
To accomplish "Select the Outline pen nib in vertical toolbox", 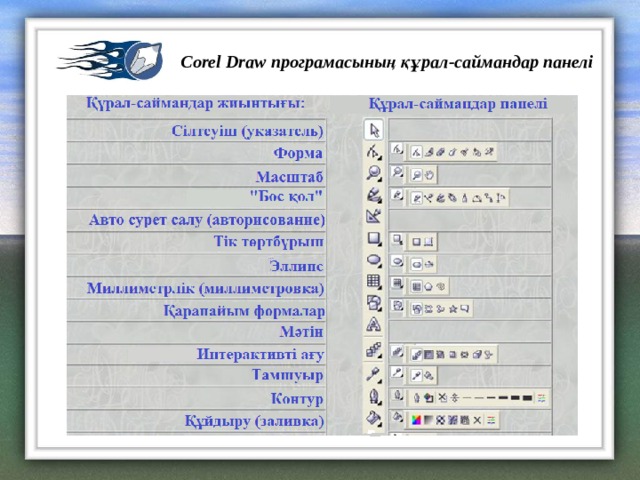I will (374, 396).
